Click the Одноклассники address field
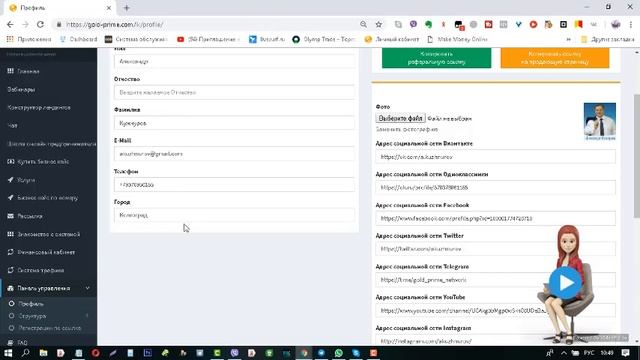Viewport: 640px width, 360px height. pyautogui.click(x=496, y=188)
